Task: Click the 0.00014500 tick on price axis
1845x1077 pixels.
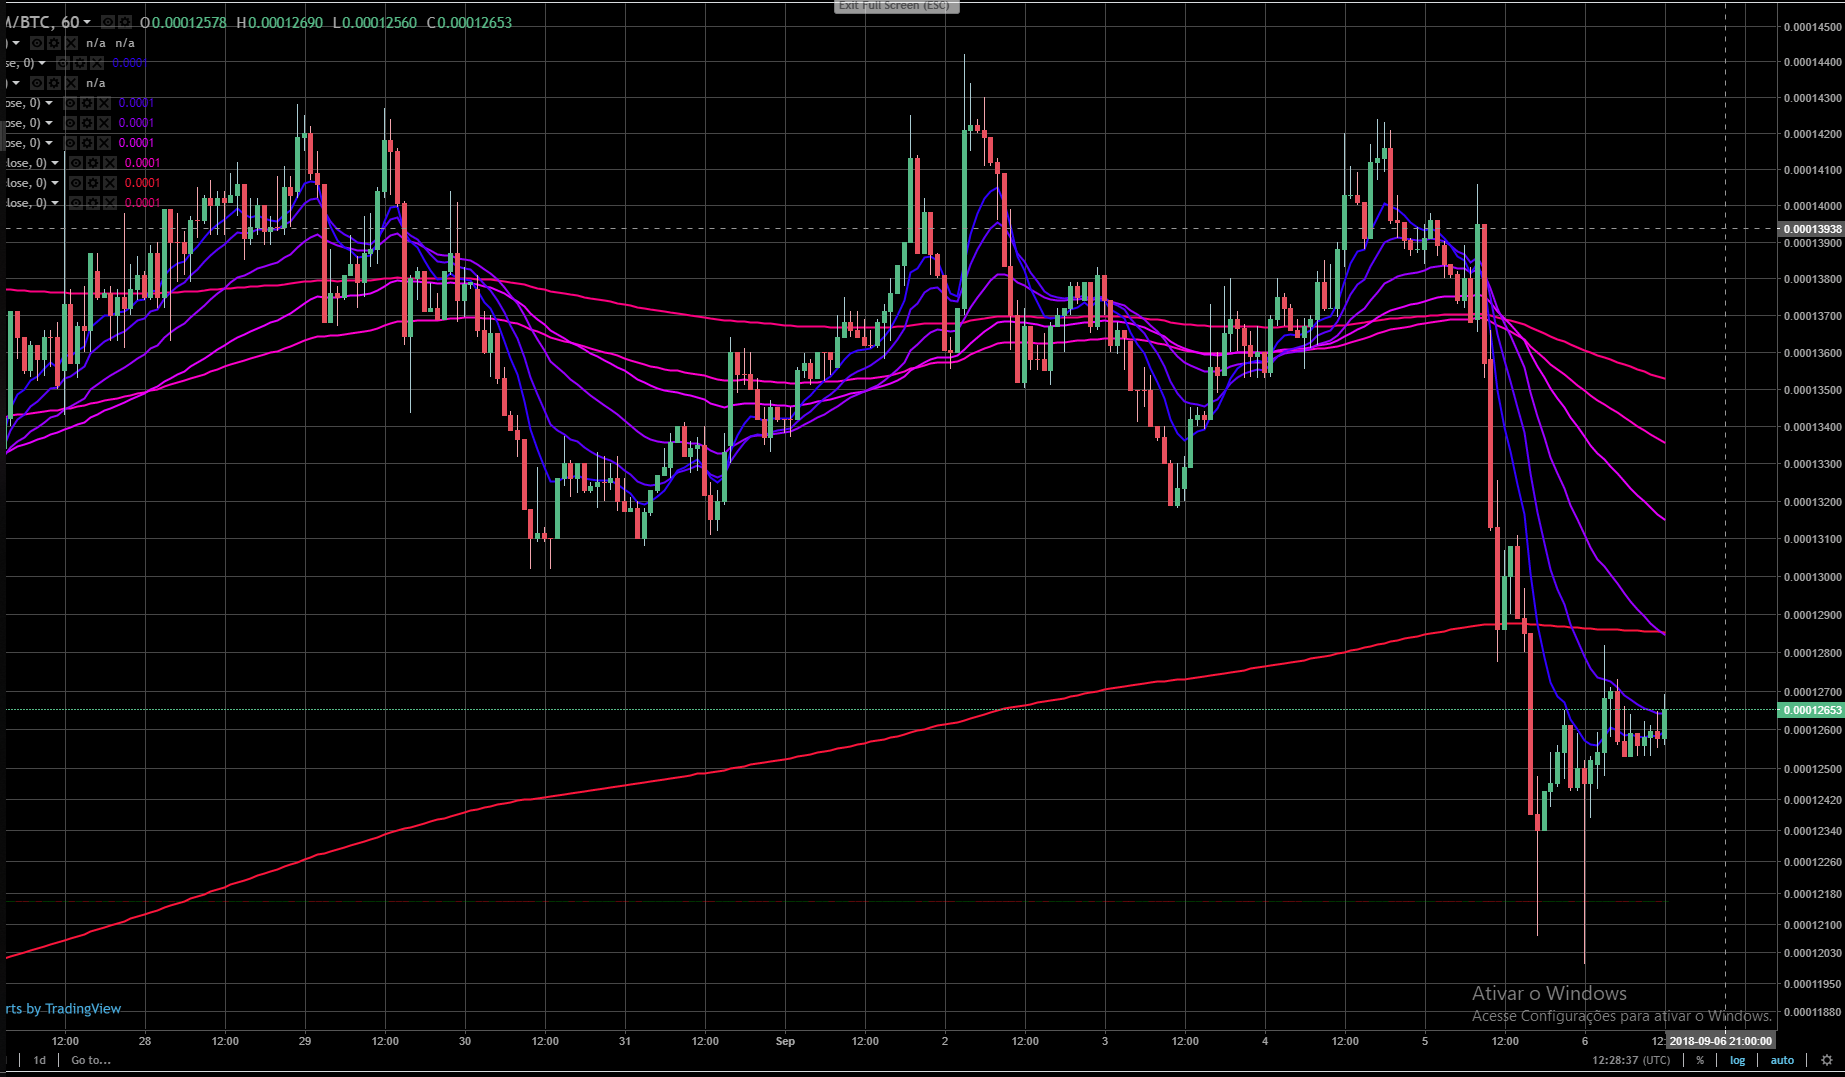Action: [x=1812, y=27]
